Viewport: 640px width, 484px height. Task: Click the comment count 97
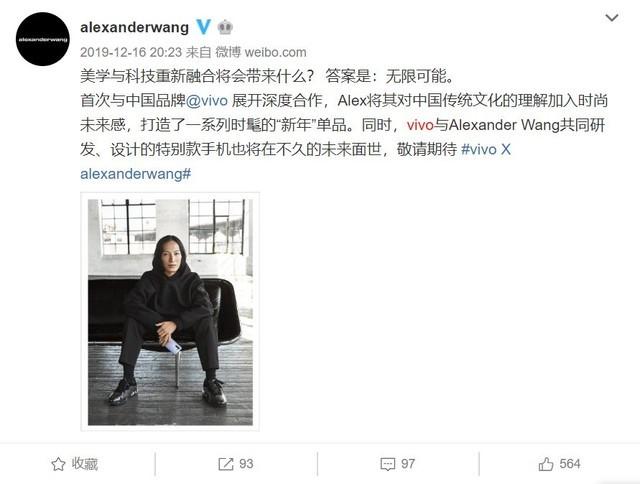pyautogui.click(x=408, y=464)
